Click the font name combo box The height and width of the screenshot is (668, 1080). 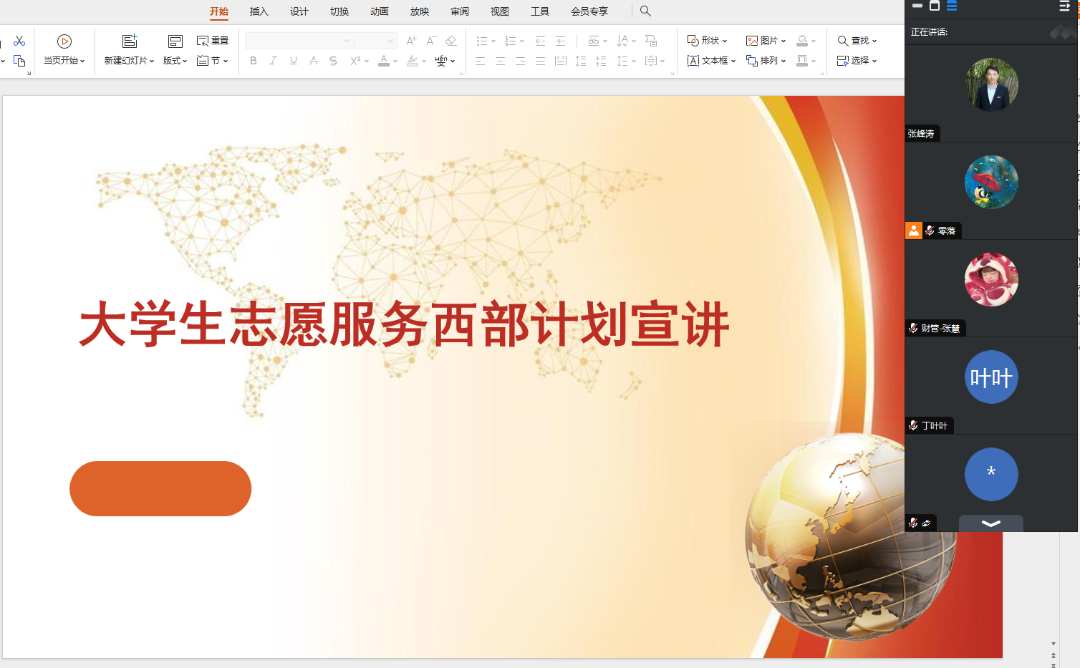298,41
